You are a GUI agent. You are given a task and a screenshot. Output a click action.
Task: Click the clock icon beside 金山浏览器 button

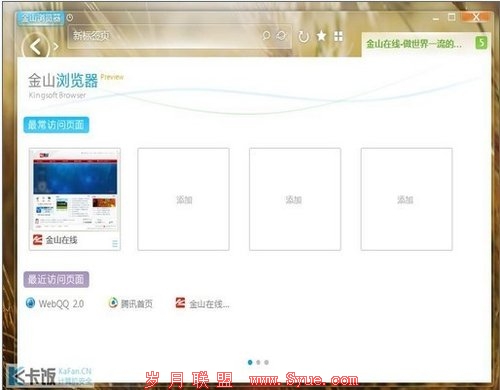coord(70,18)
